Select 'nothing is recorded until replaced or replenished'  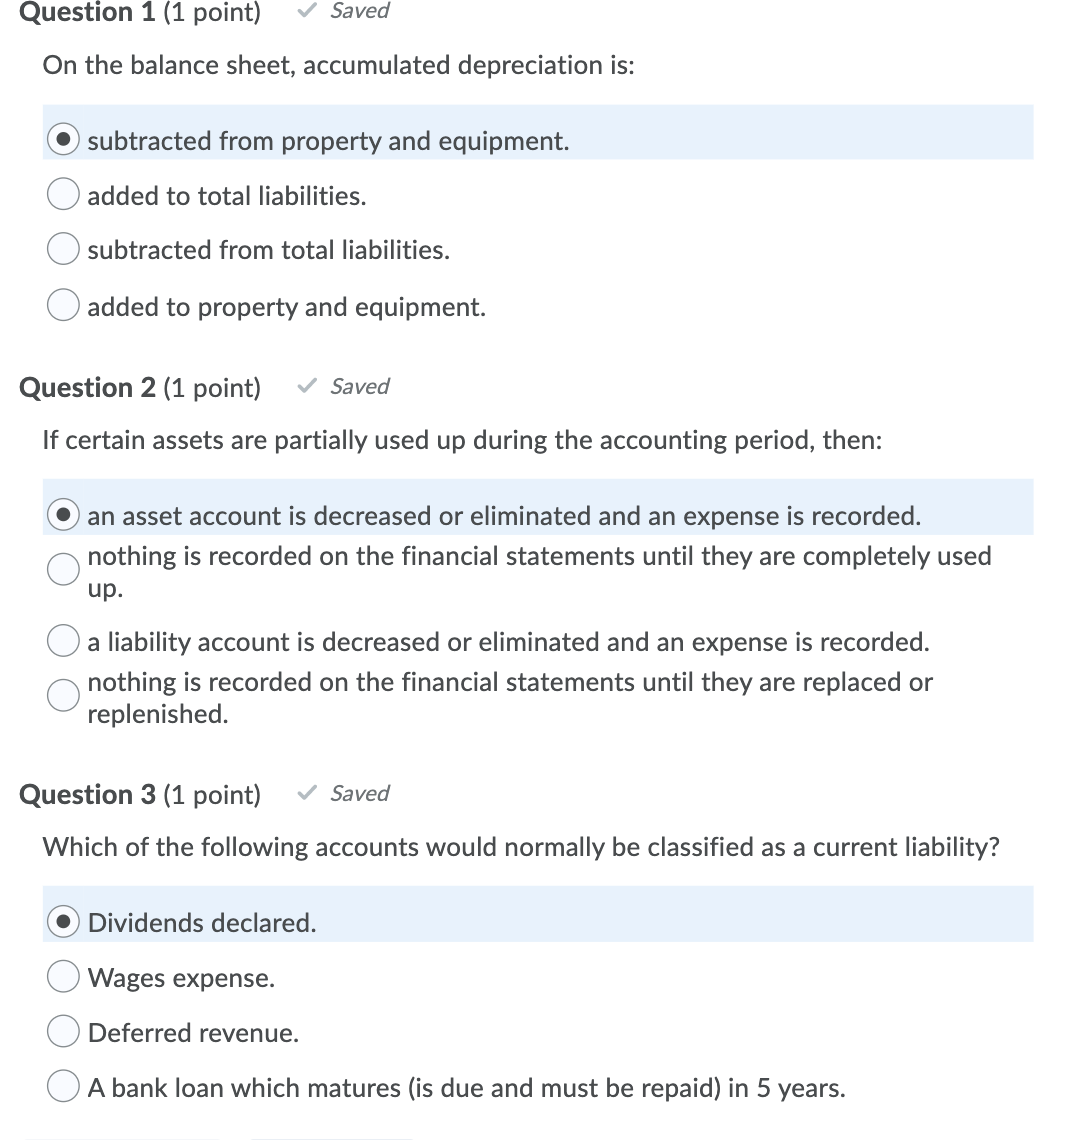click(62, 696)
